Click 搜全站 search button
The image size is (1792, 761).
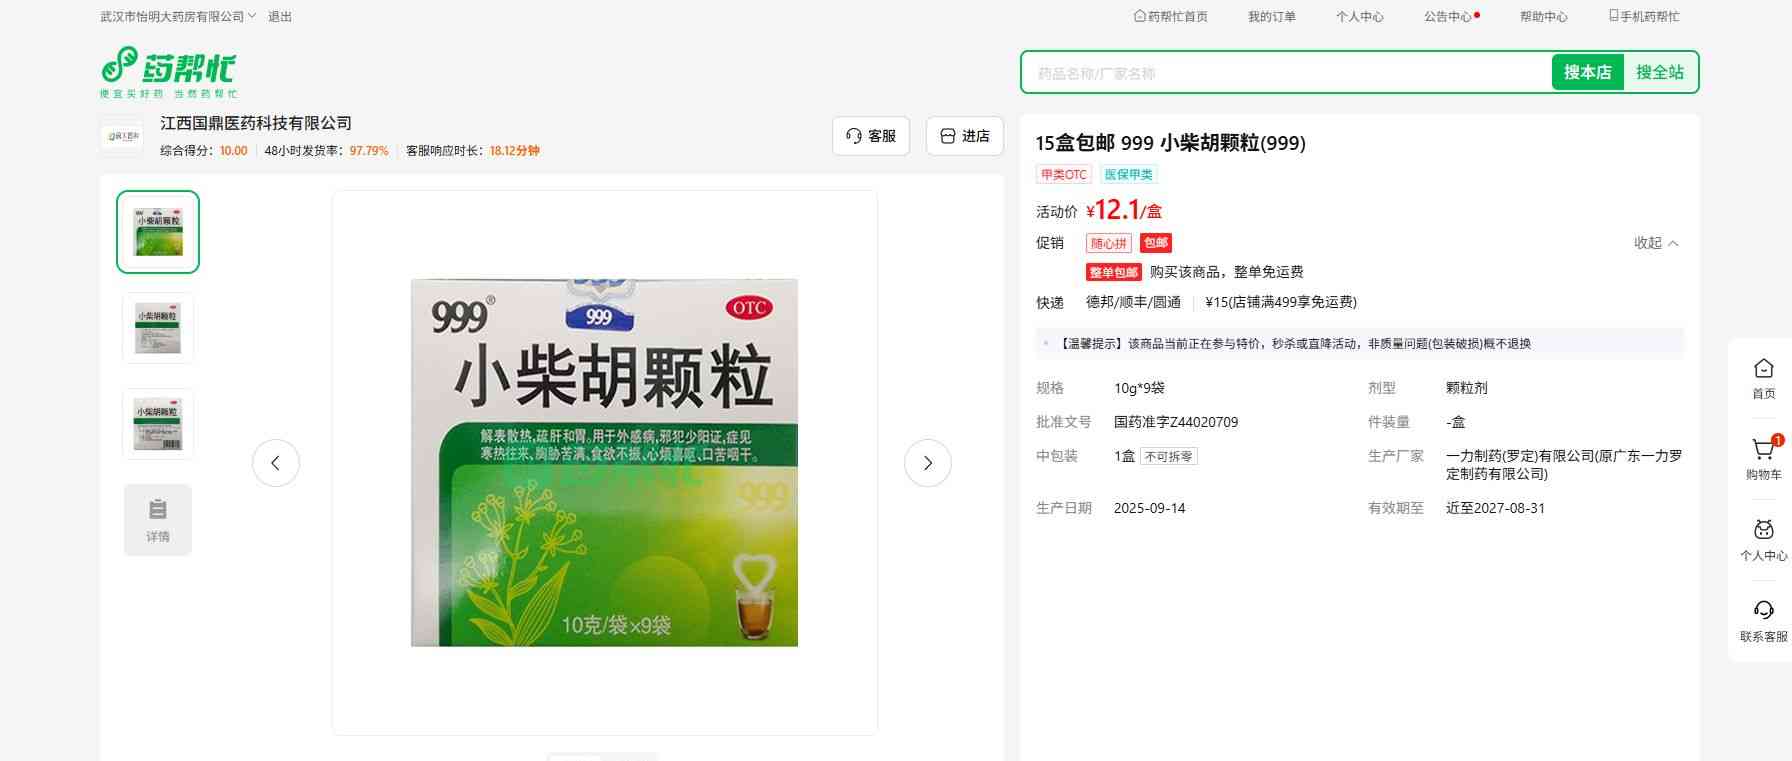(1659, 72)
